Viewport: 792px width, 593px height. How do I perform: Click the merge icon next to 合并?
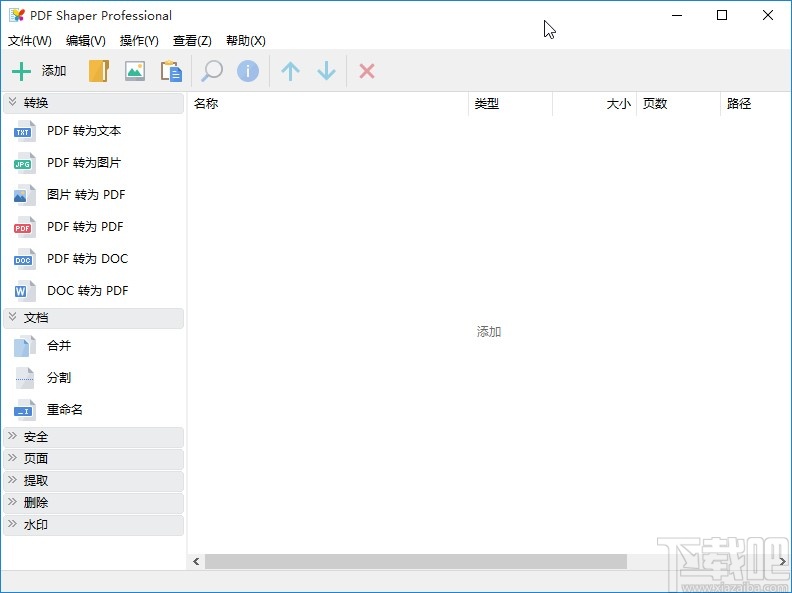tap(24, 346)
